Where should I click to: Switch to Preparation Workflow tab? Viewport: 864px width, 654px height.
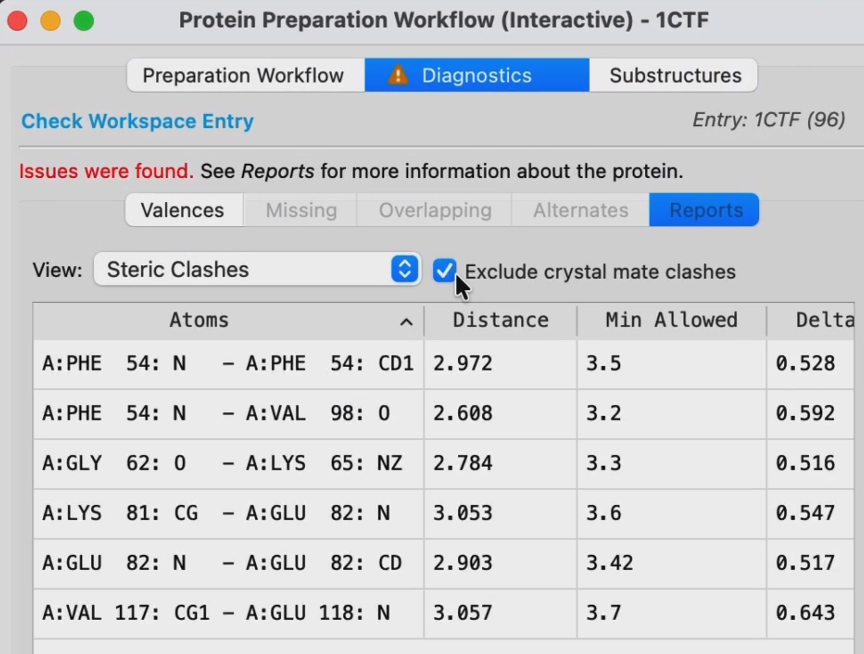click(x=245, y=75)
